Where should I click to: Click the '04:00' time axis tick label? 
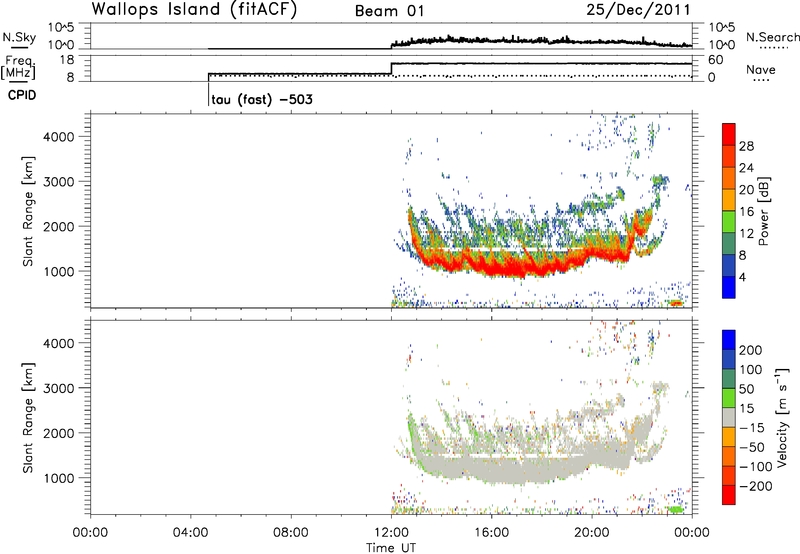(x=190, y=533)
